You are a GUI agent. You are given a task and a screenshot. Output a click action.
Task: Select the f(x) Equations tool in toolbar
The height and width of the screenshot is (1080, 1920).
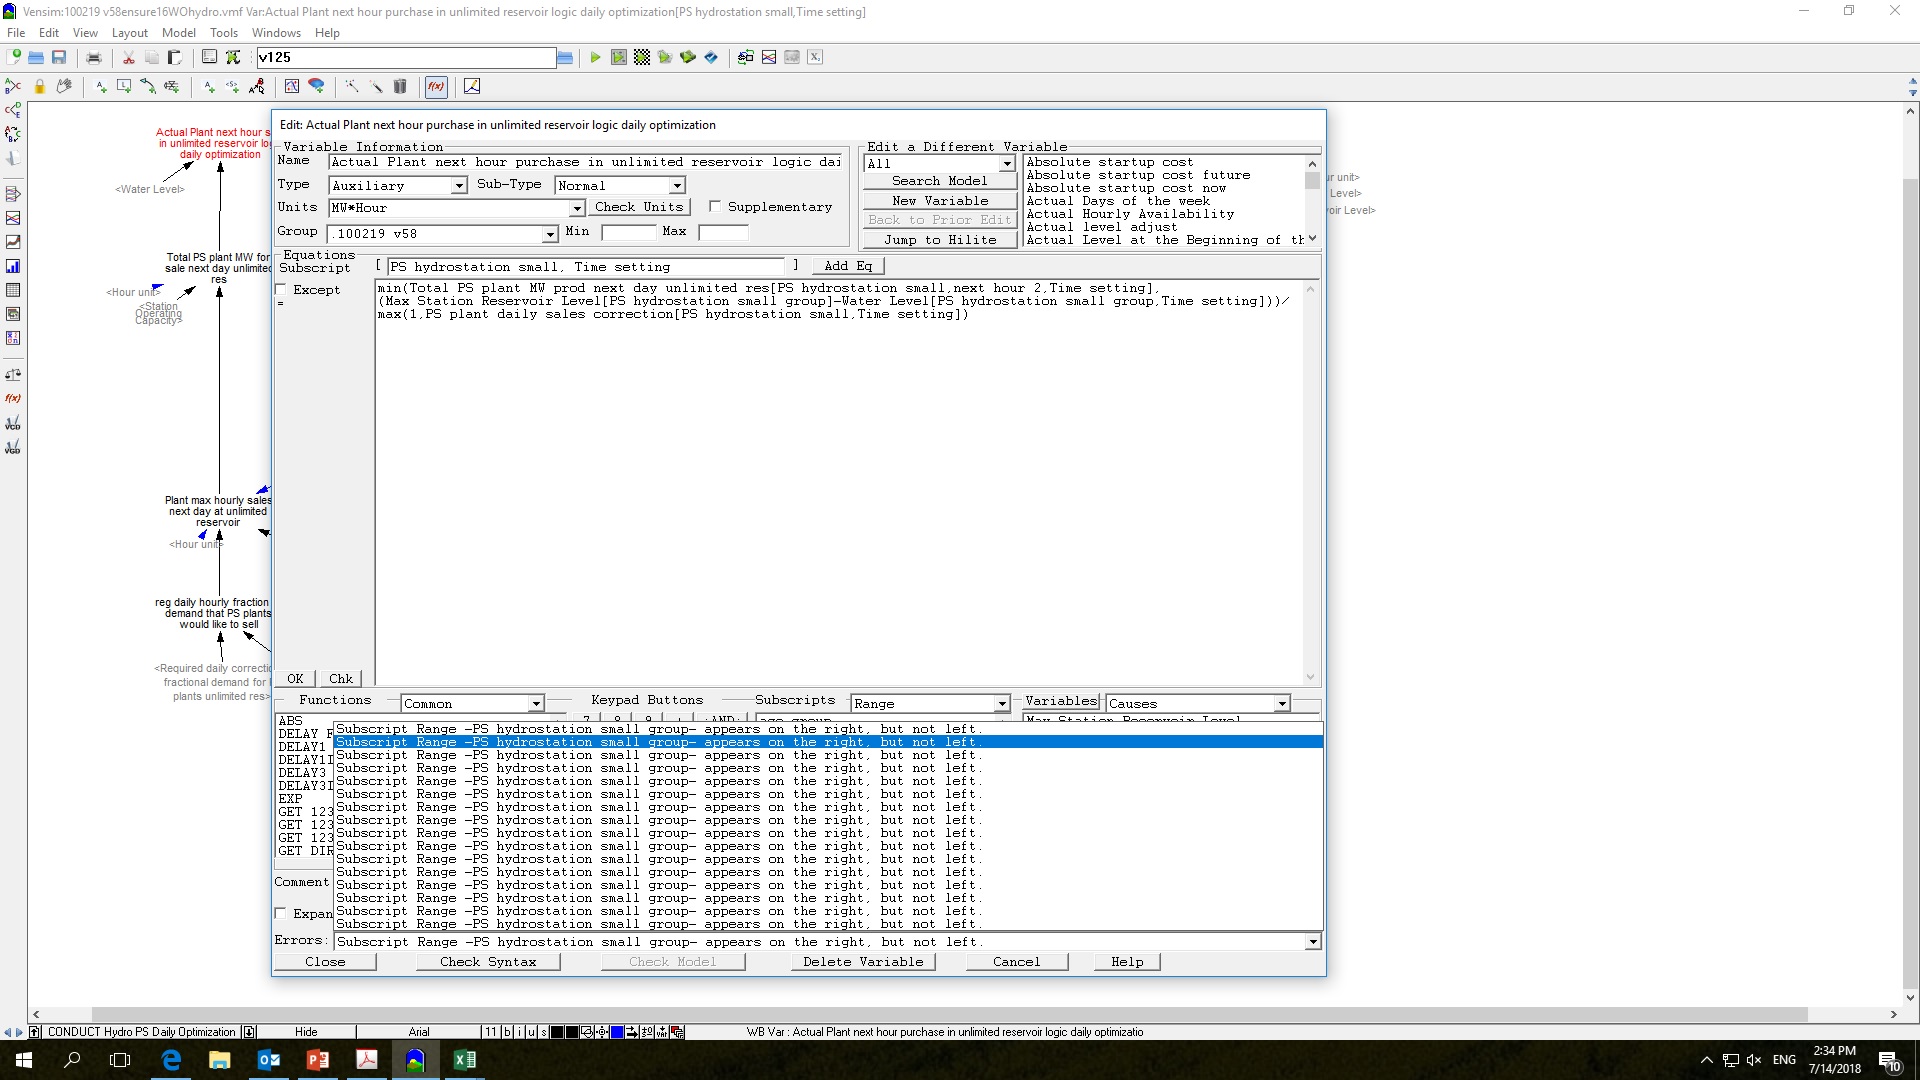[436, 87]
